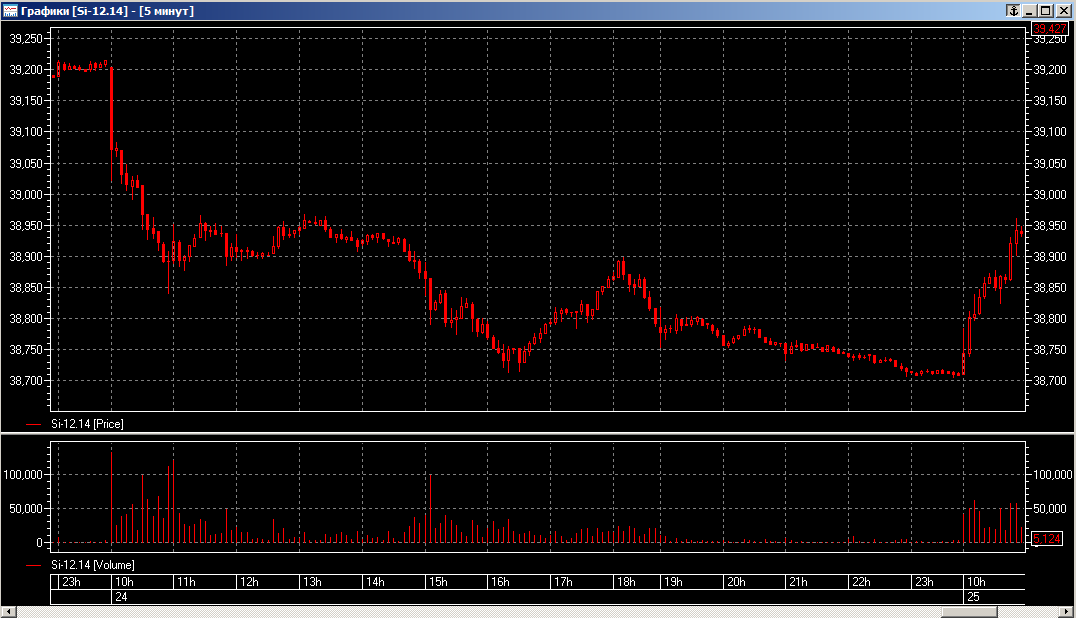
Task: Click the 100,000 level on right volume axis
Action: pos(1053,475)
